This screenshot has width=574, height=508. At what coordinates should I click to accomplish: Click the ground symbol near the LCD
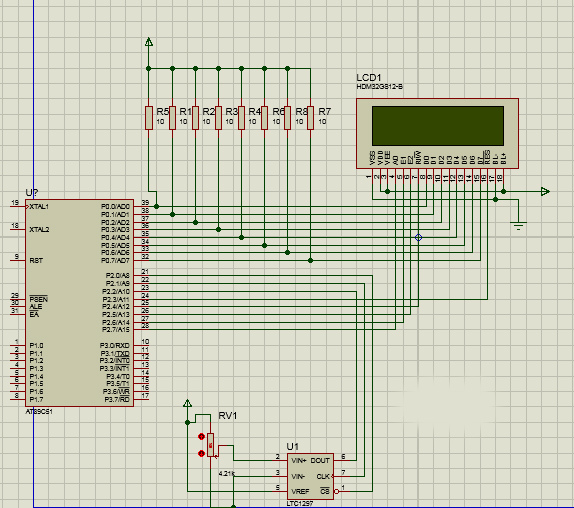pos(518,225)
